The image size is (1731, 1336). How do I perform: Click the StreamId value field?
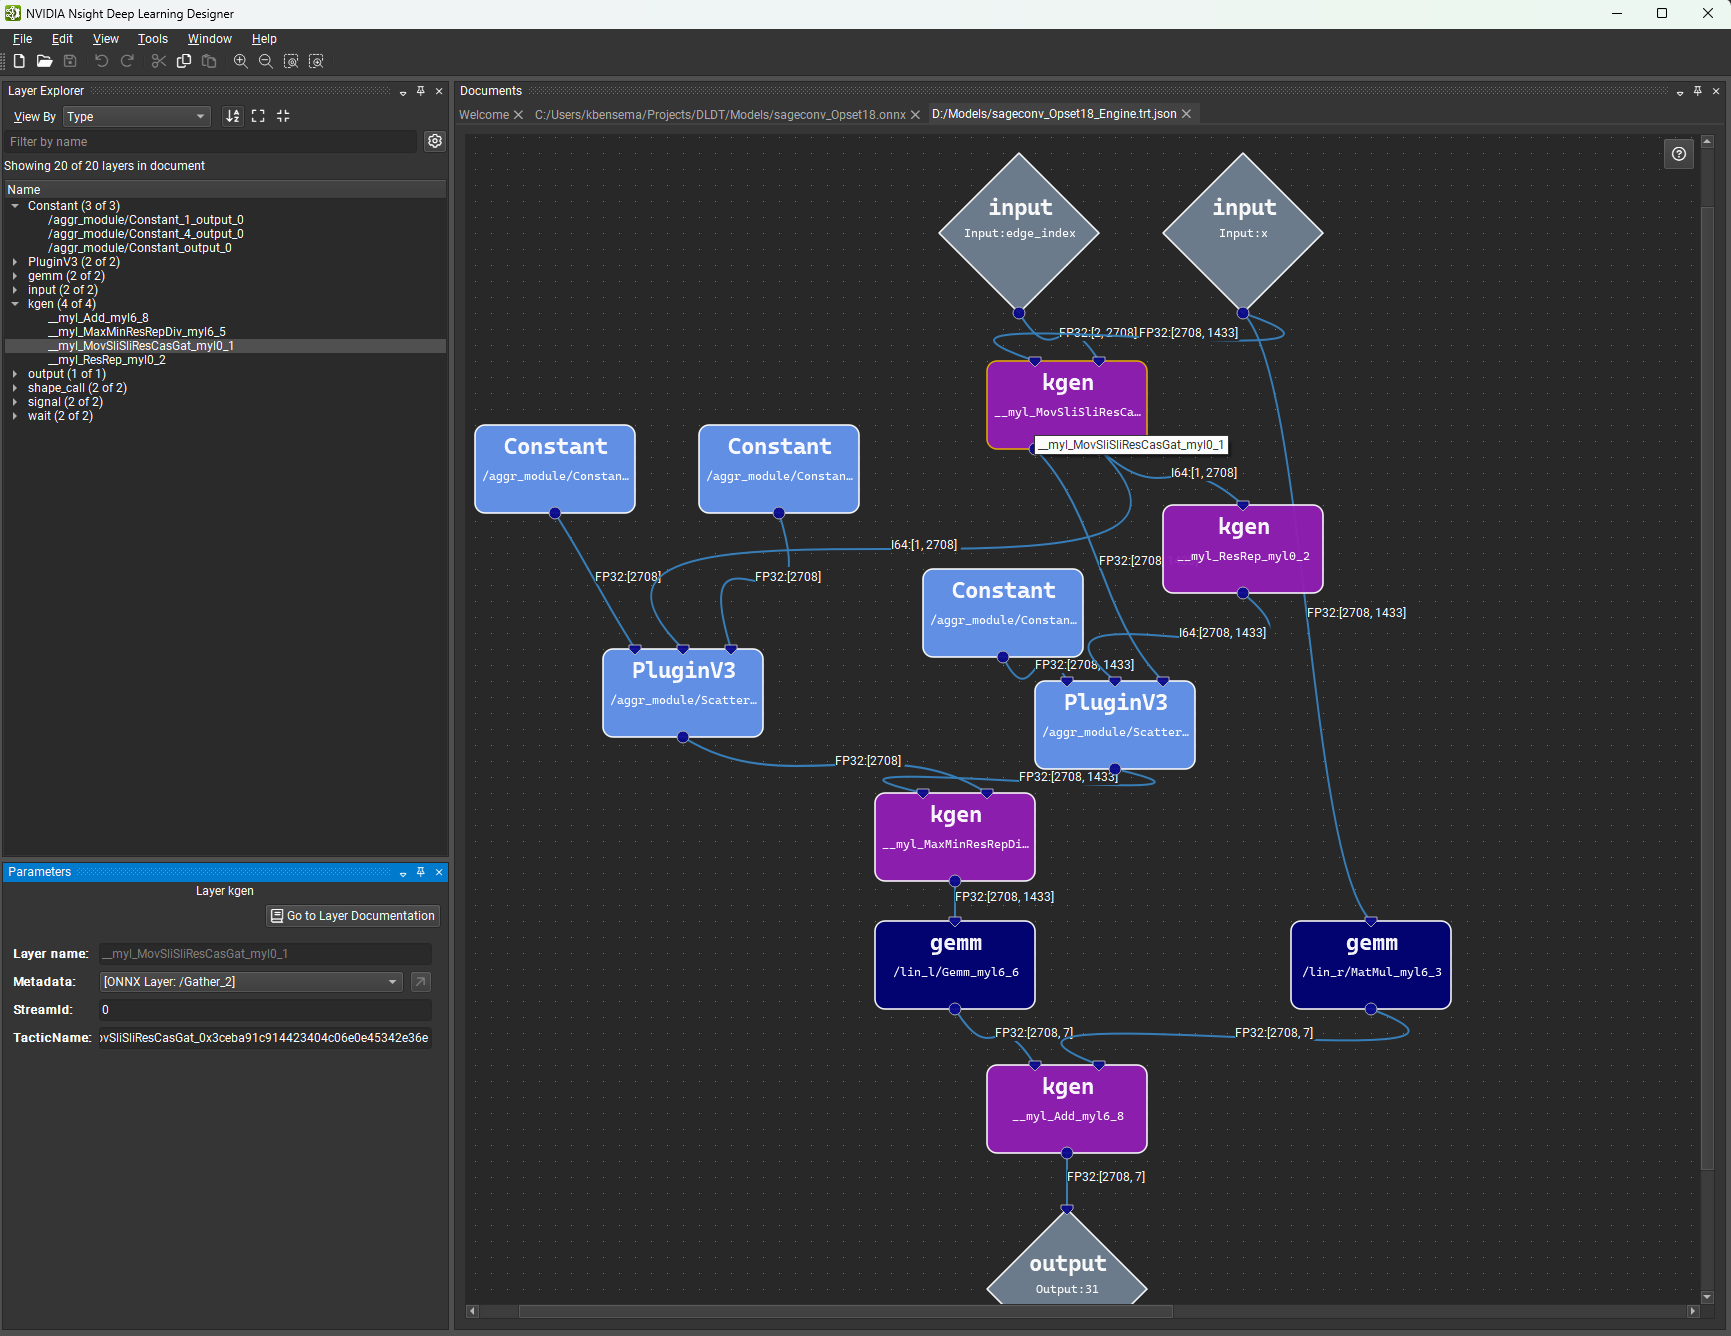[265, 1010]
